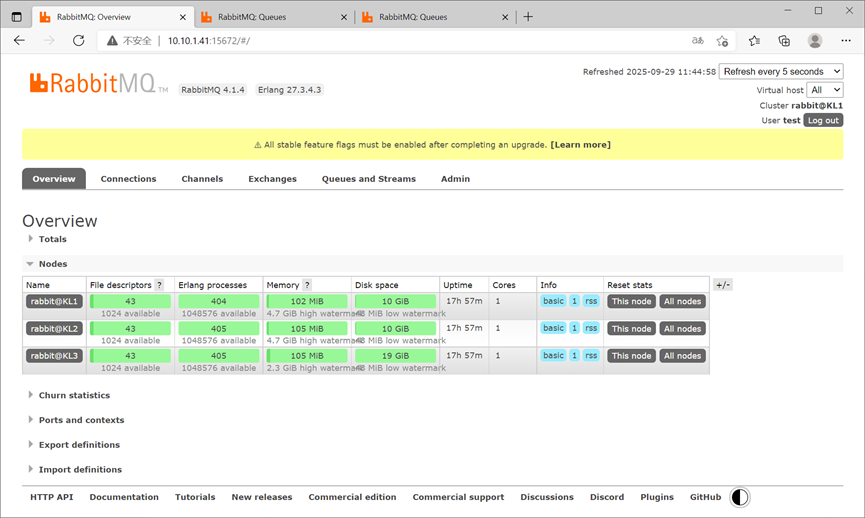Open the Learn more link in warning banner
Screen dimensions: 865x518
click(x=580, y=145)
